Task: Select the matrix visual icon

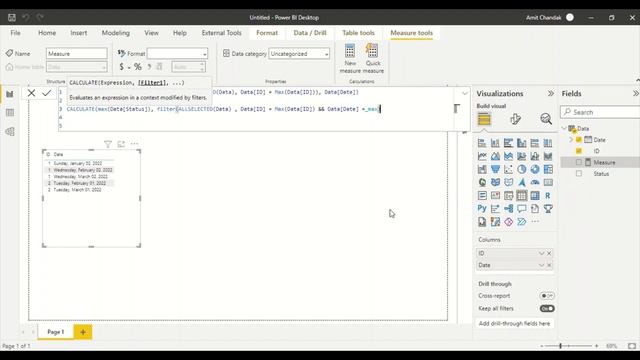Action: 535,196
